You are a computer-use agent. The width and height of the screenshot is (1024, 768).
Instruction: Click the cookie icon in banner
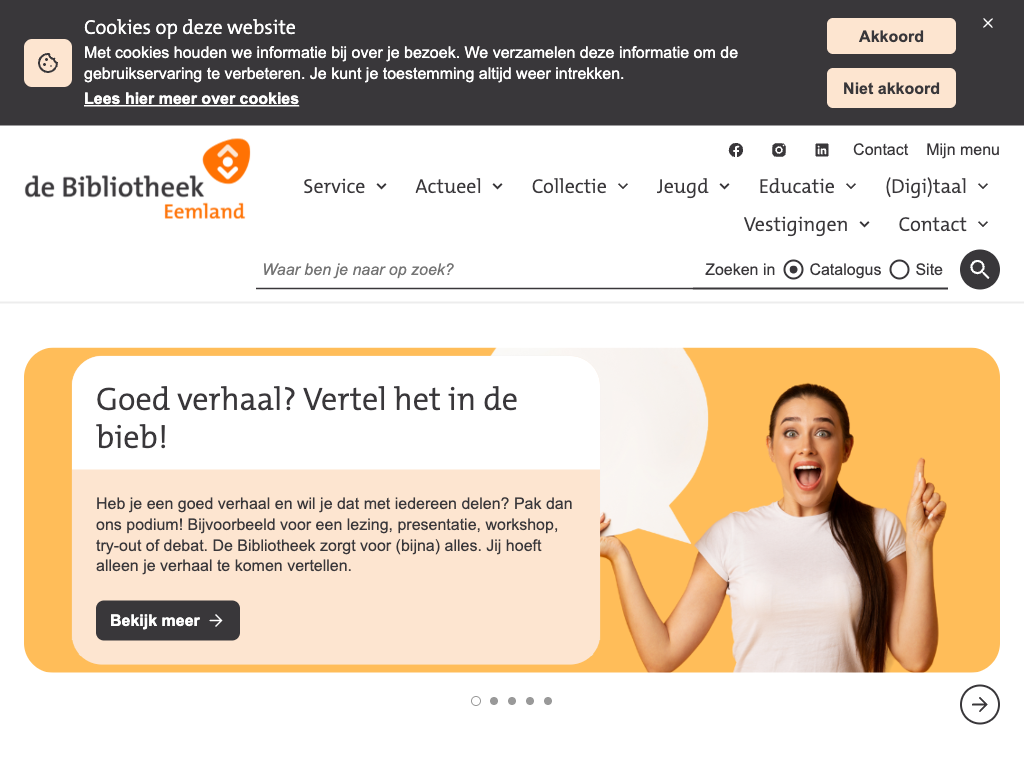[x=48, y=63]
